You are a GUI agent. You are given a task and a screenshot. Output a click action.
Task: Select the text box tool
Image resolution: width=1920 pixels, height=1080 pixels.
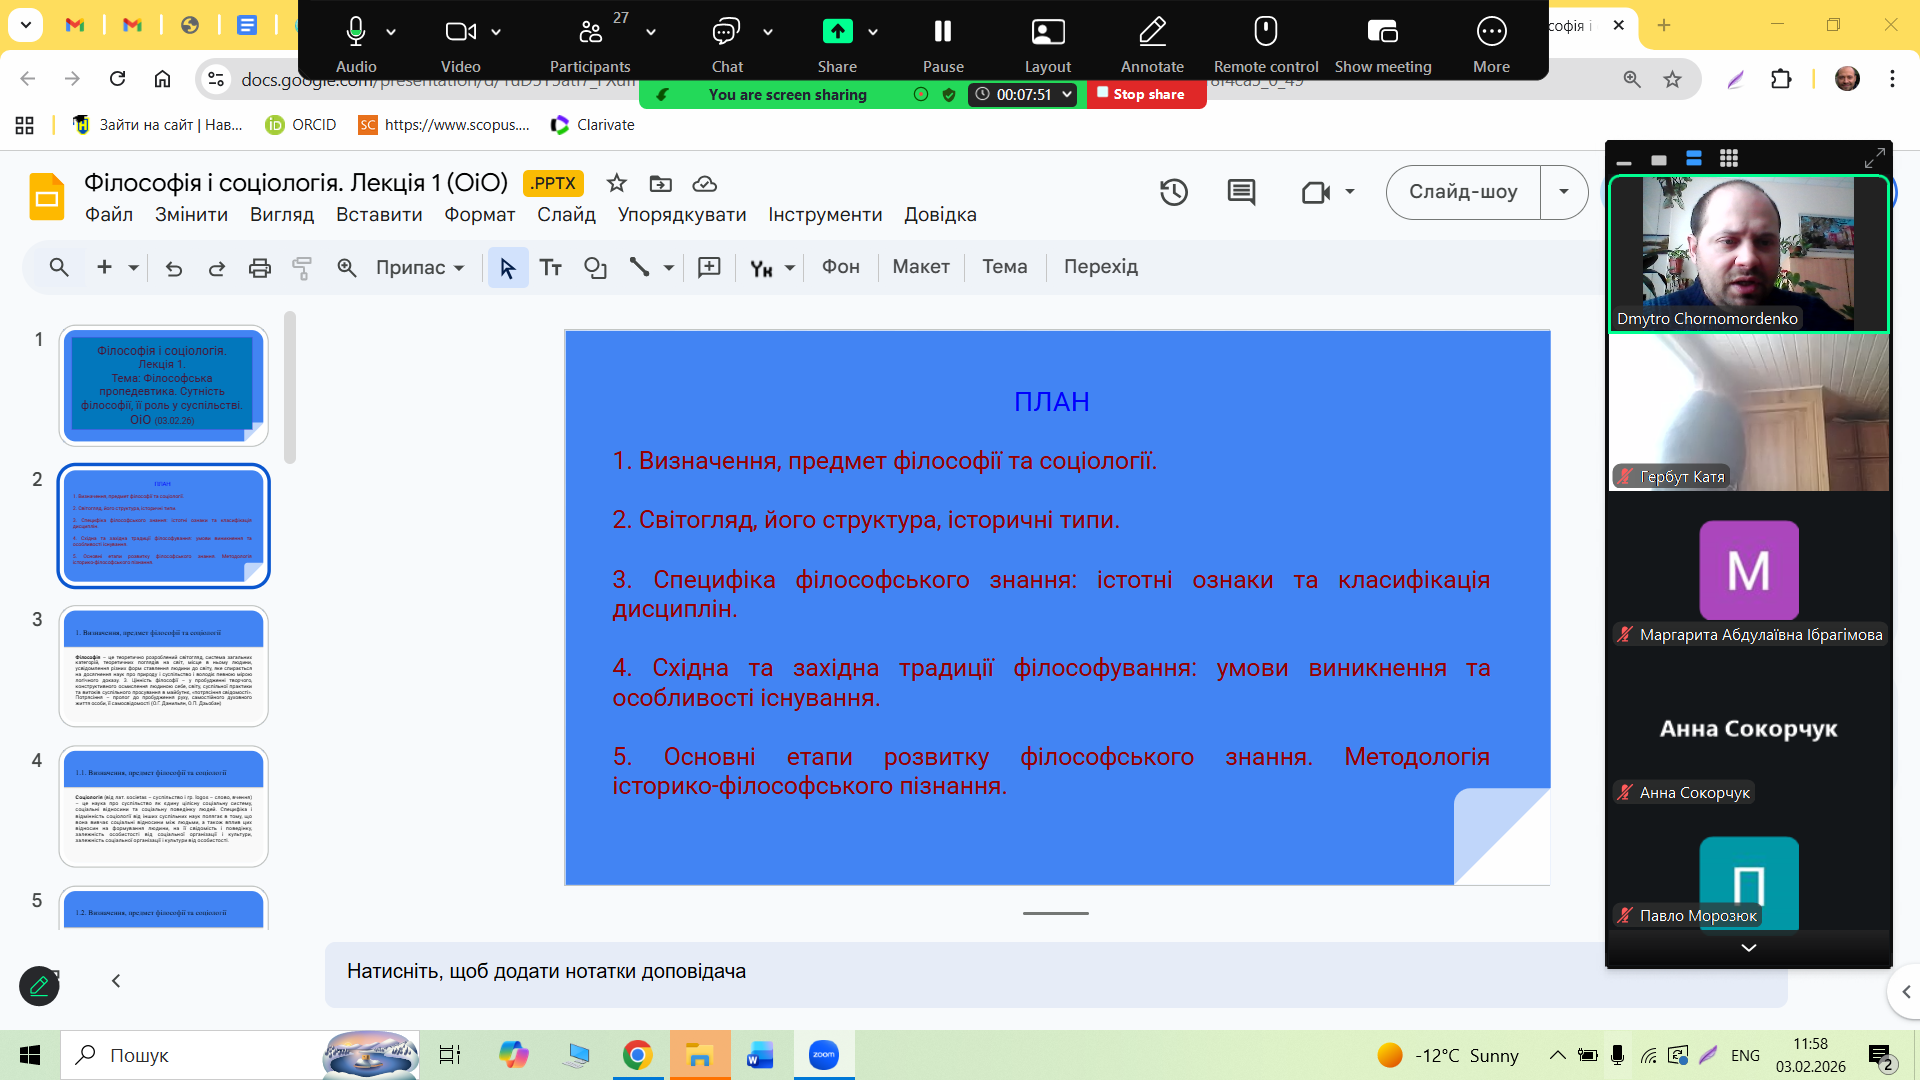pos(551,268)
